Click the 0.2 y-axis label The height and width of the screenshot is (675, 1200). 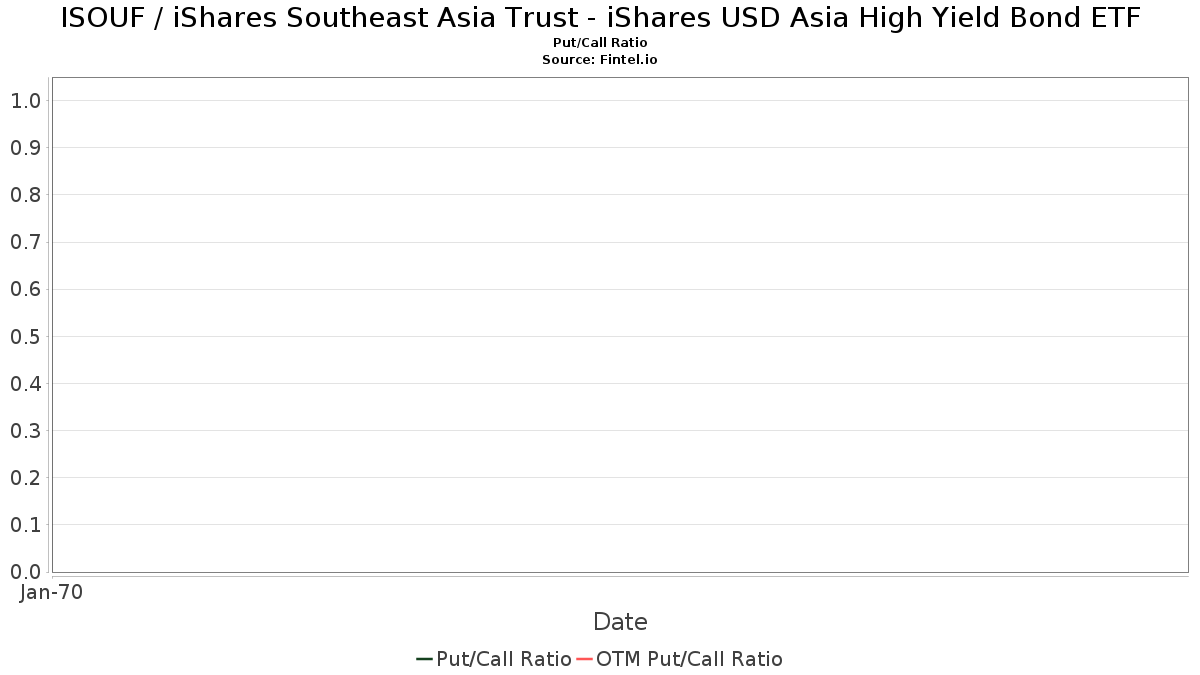coord(25,478)
